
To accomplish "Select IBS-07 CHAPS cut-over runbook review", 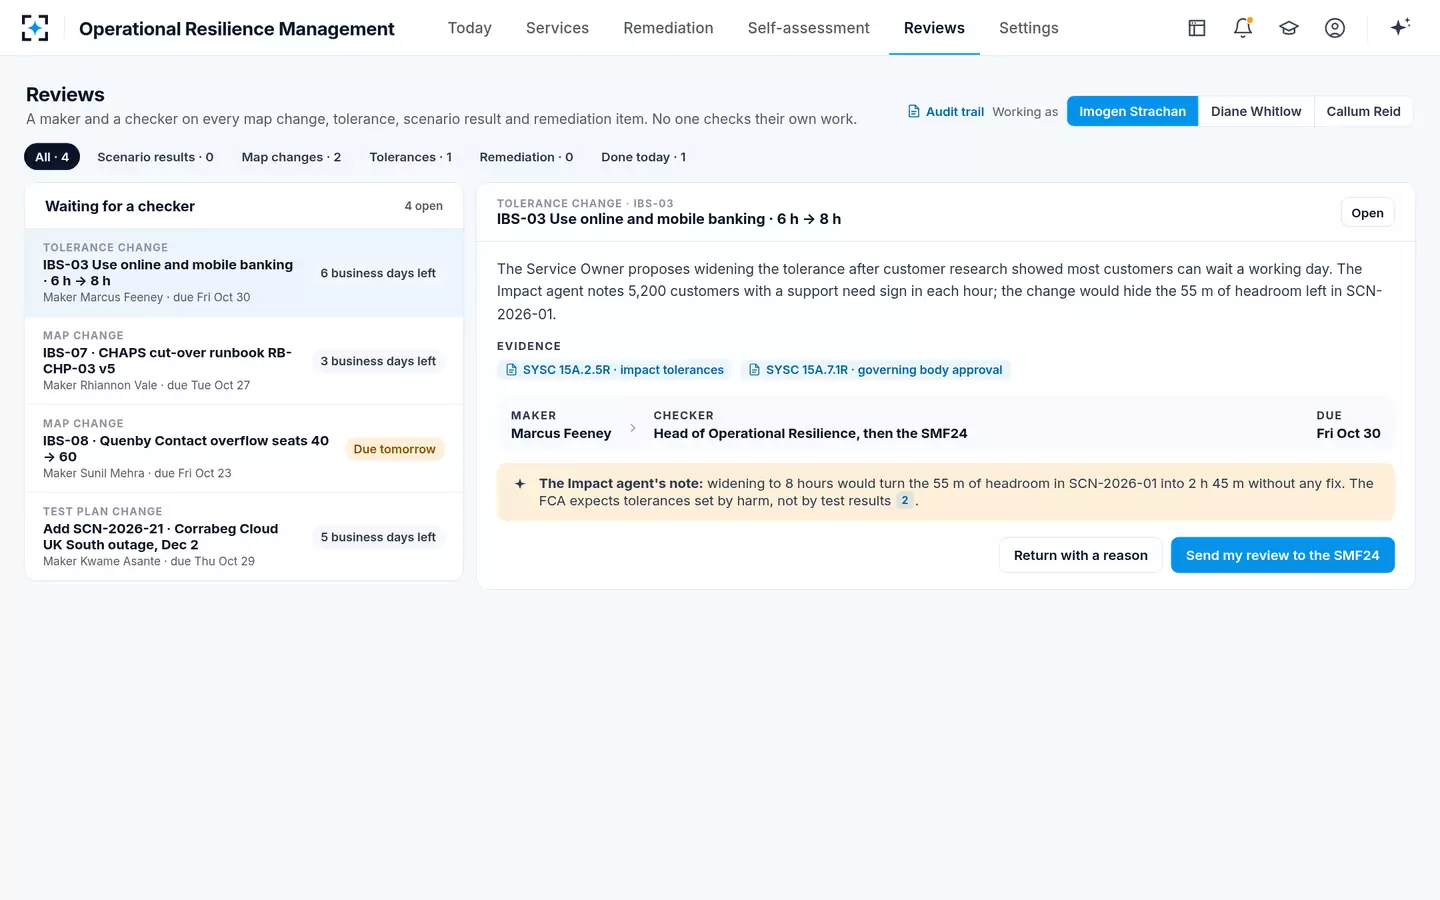I will click(x=244, y=361).
